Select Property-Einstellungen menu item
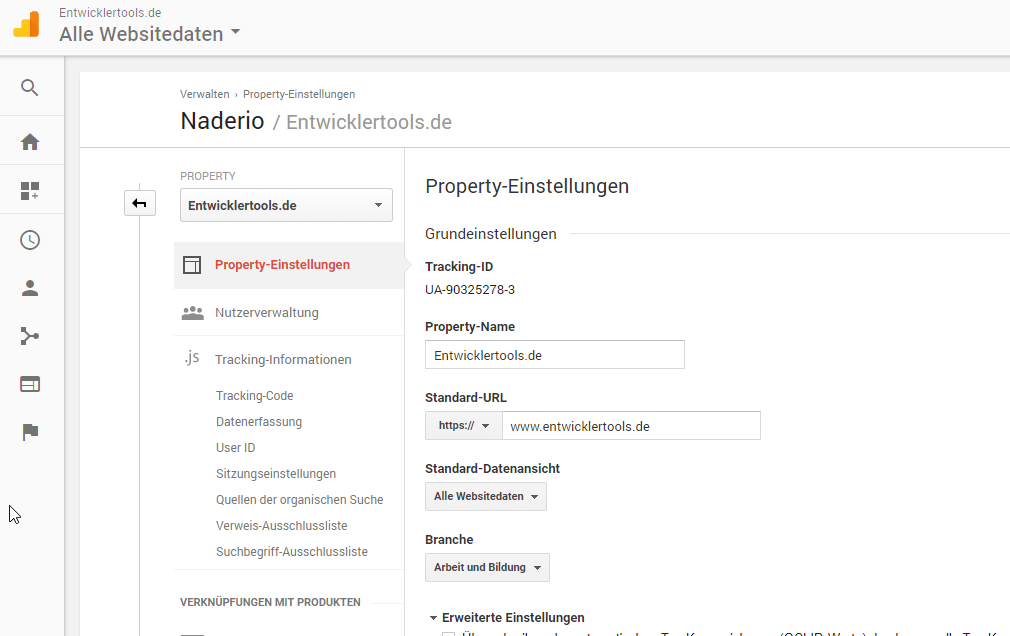Image resolution: width=1010 pixels, height=636 pixels. click(x=289, y=265)
